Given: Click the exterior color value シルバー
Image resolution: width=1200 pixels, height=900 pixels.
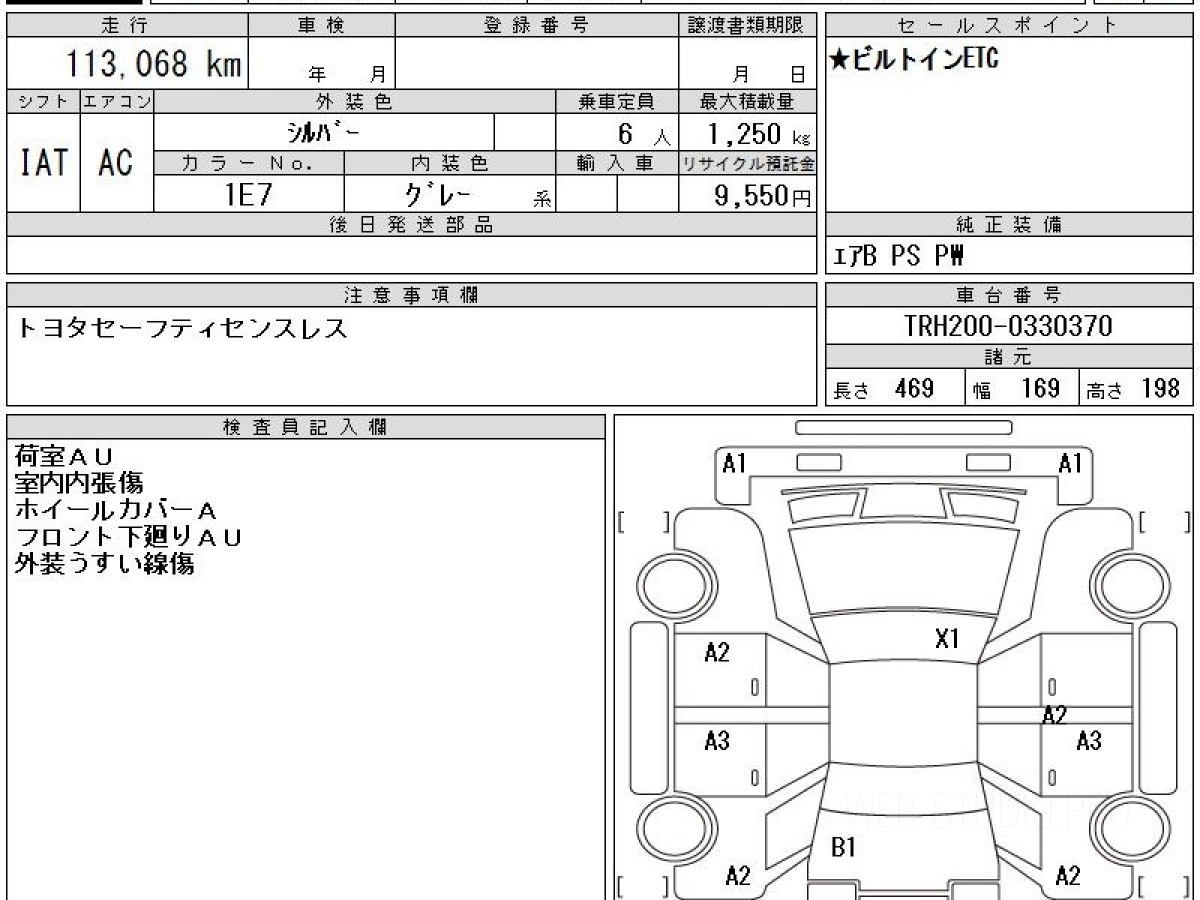Looking at the screenshot, I should 325,132.
